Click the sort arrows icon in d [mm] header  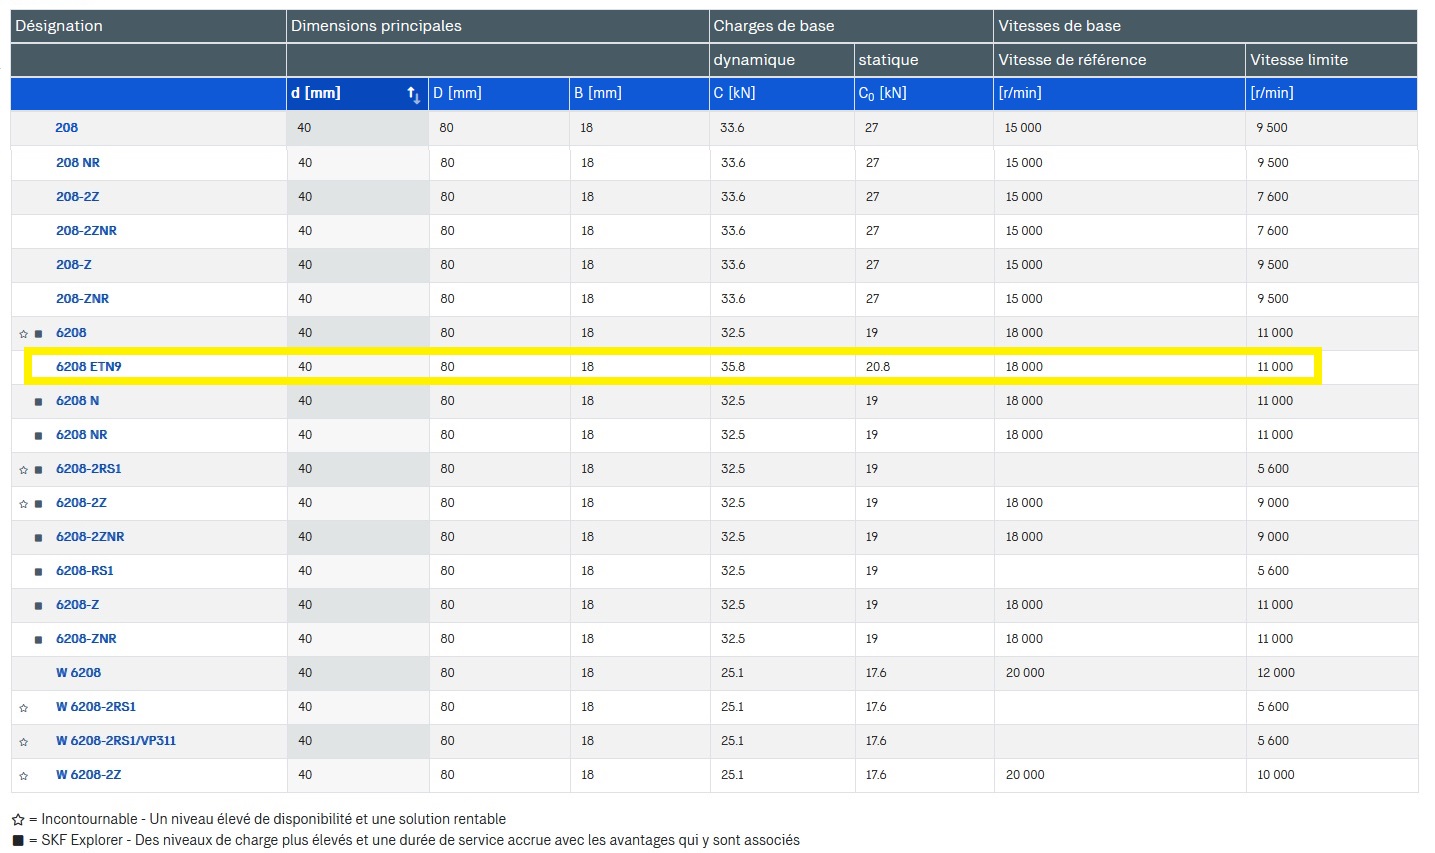click(413, 94)
